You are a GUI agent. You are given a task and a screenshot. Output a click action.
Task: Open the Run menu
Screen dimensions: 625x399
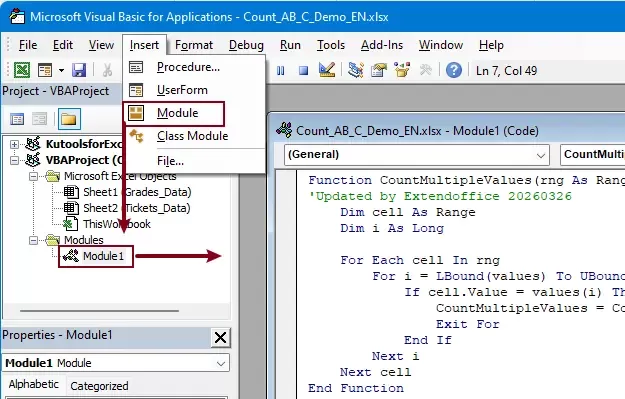pyautogui.click(x=290, y=45)
